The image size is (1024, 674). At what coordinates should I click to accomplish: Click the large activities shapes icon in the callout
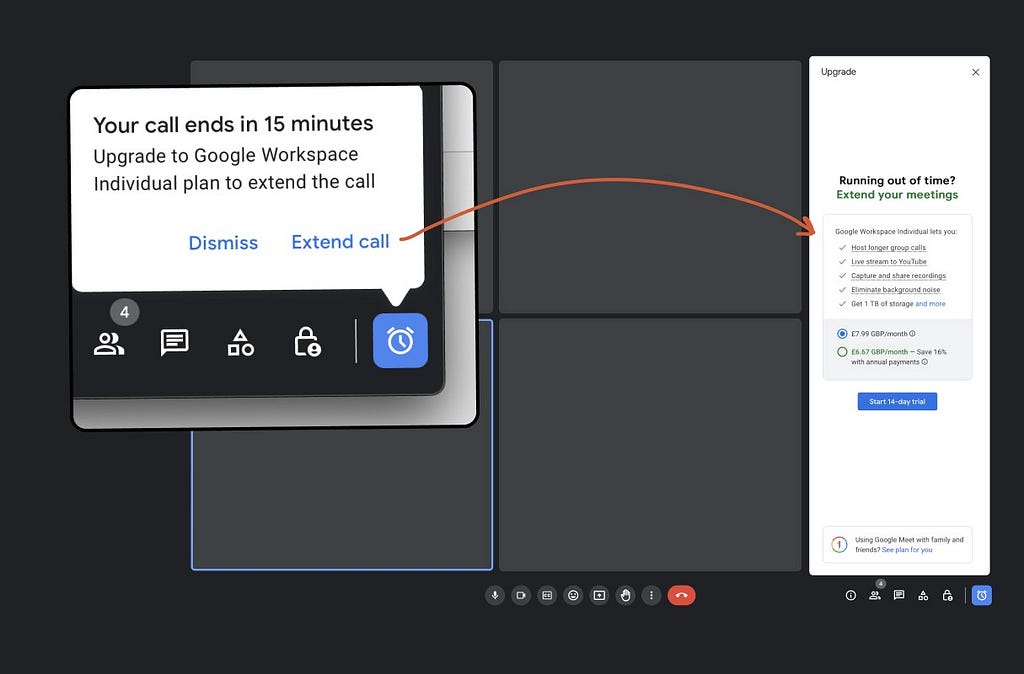[240, 342]
